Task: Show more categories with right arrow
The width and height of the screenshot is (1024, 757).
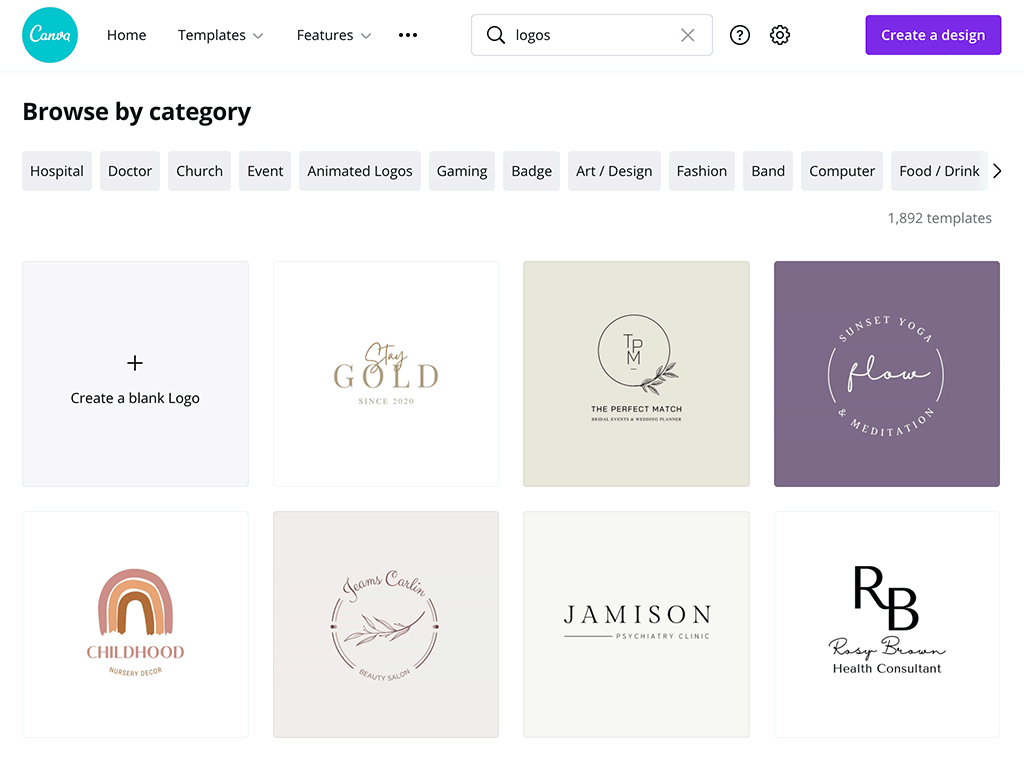Action: point(997,171)
